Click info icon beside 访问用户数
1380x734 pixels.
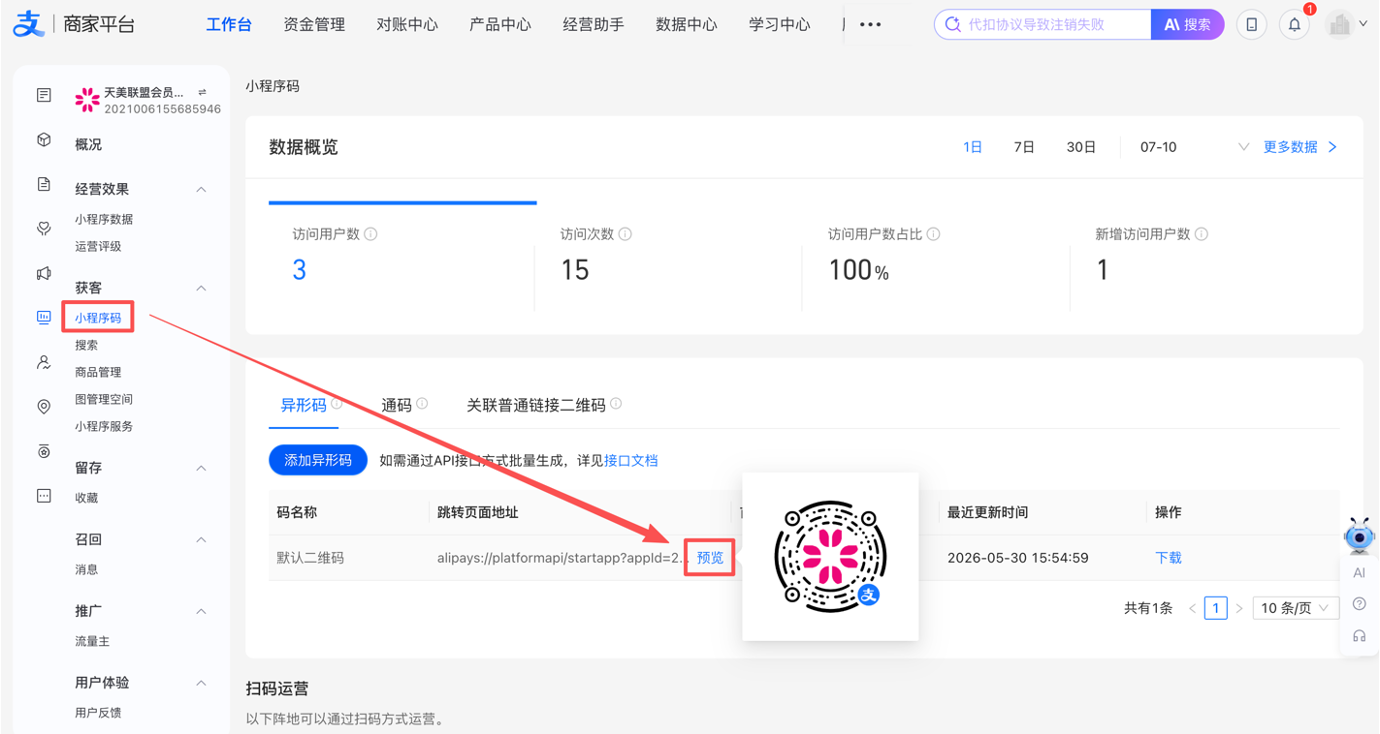coord(371,234)
